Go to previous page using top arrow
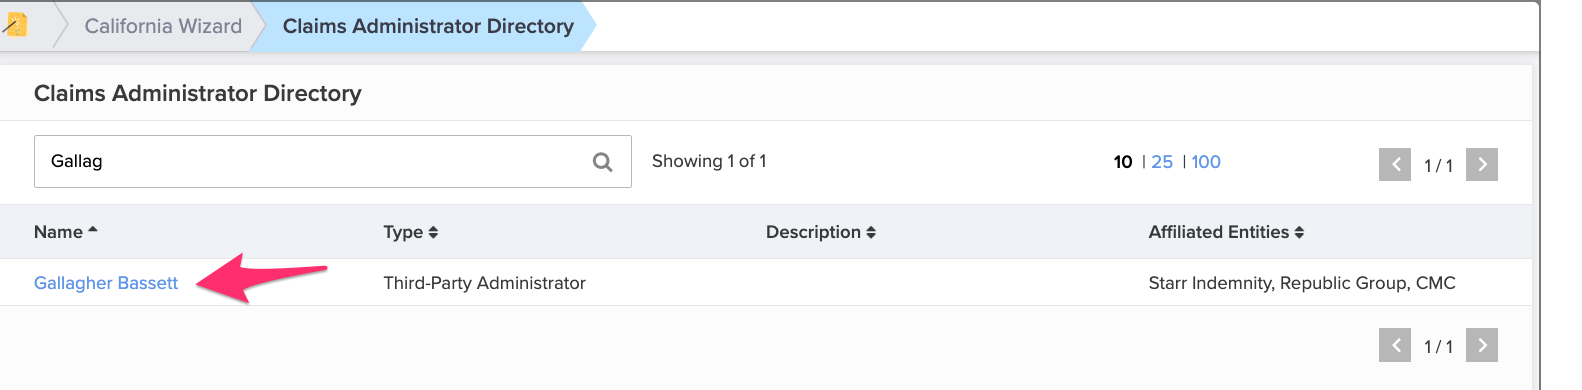This screenshot has width=1582, height=390. coord(1395,164)
